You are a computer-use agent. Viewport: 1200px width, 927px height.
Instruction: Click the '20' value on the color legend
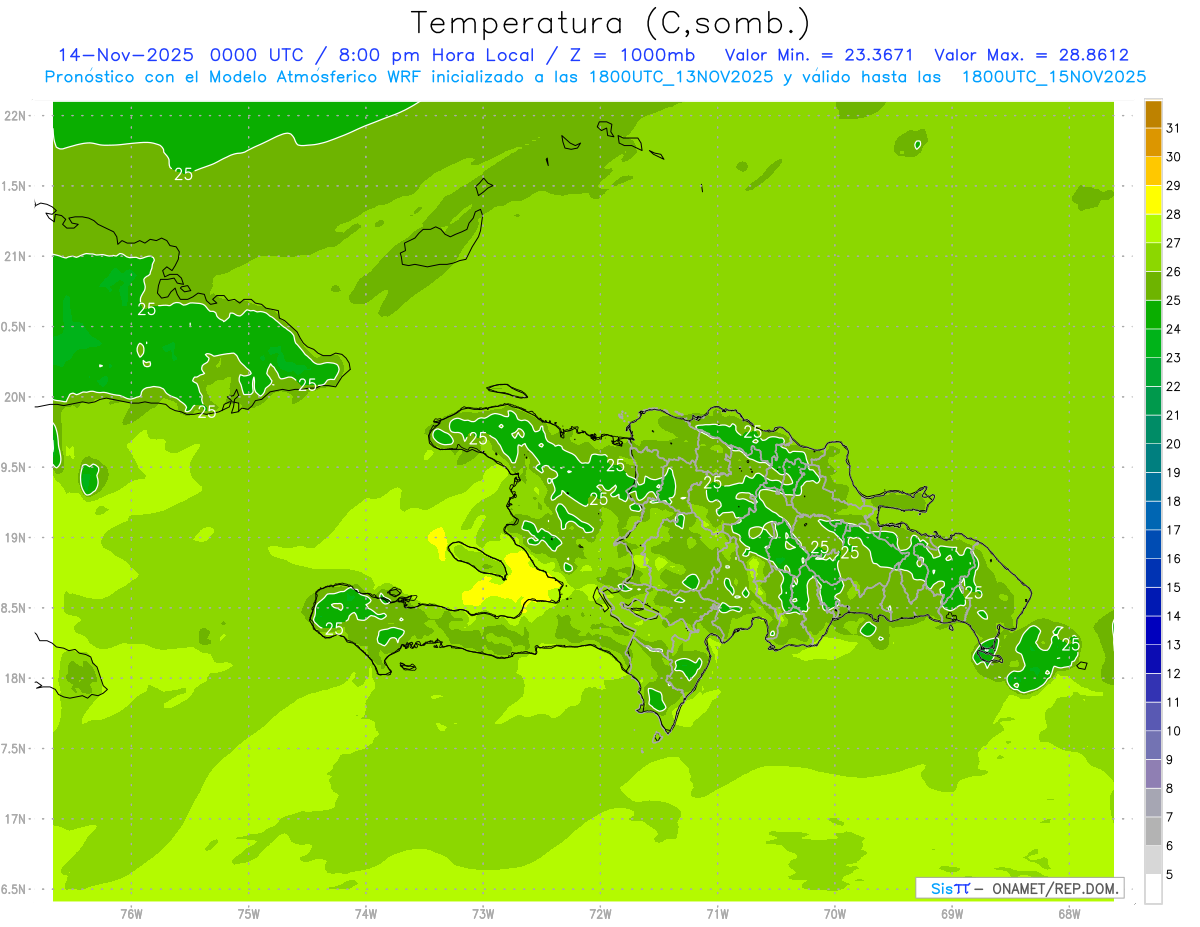point(1174,444)
